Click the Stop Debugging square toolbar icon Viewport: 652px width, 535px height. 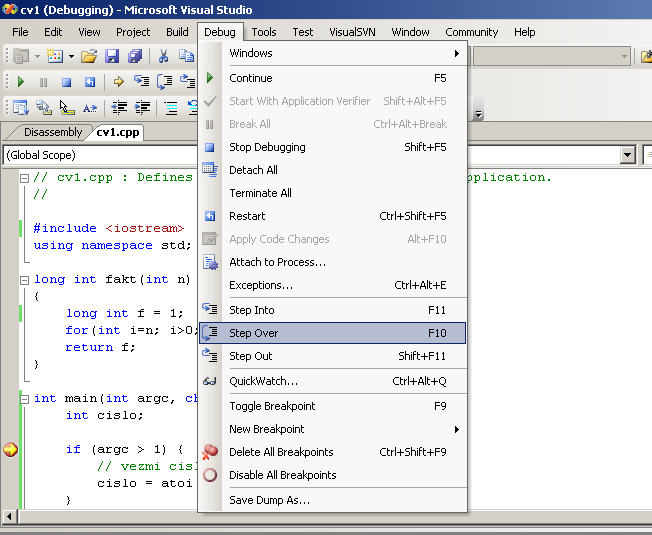coord(66,82)
